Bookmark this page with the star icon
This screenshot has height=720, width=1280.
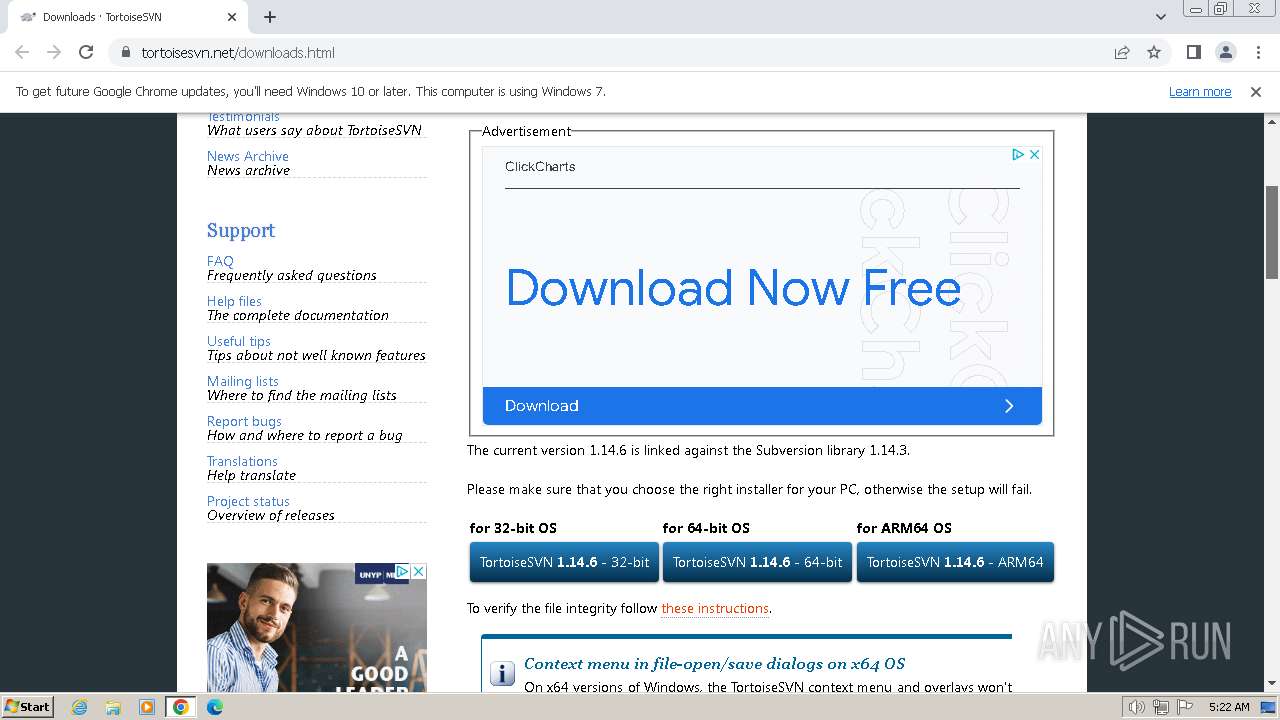point(1154,52)
